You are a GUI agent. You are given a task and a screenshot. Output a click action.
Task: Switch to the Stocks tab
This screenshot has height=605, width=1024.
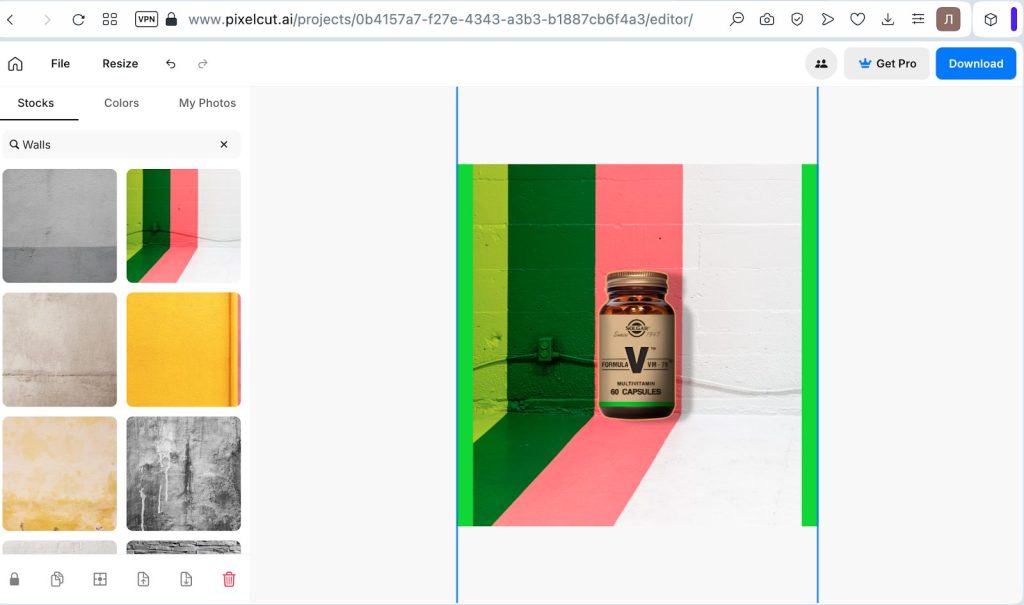pyautogui.click(x=36, y=103)
